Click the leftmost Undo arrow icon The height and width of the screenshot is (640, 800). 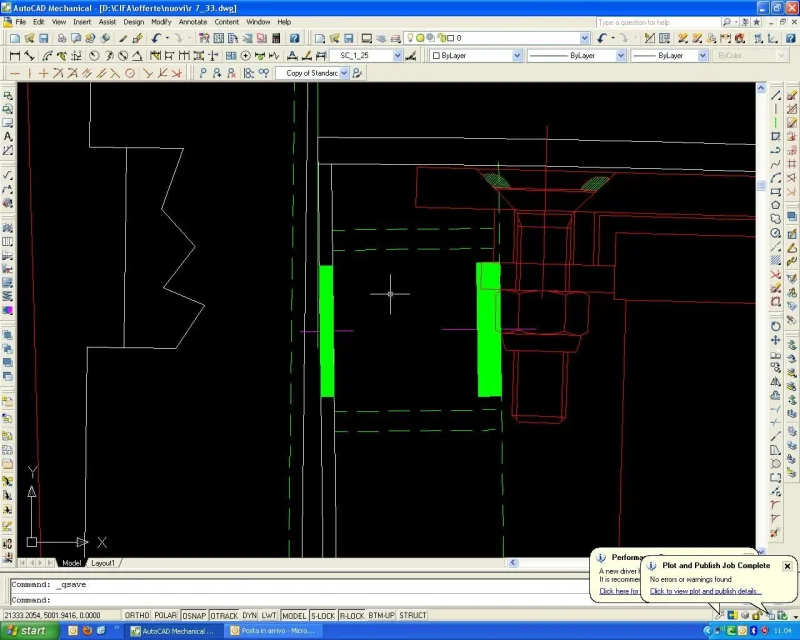(x=156, y=38)
